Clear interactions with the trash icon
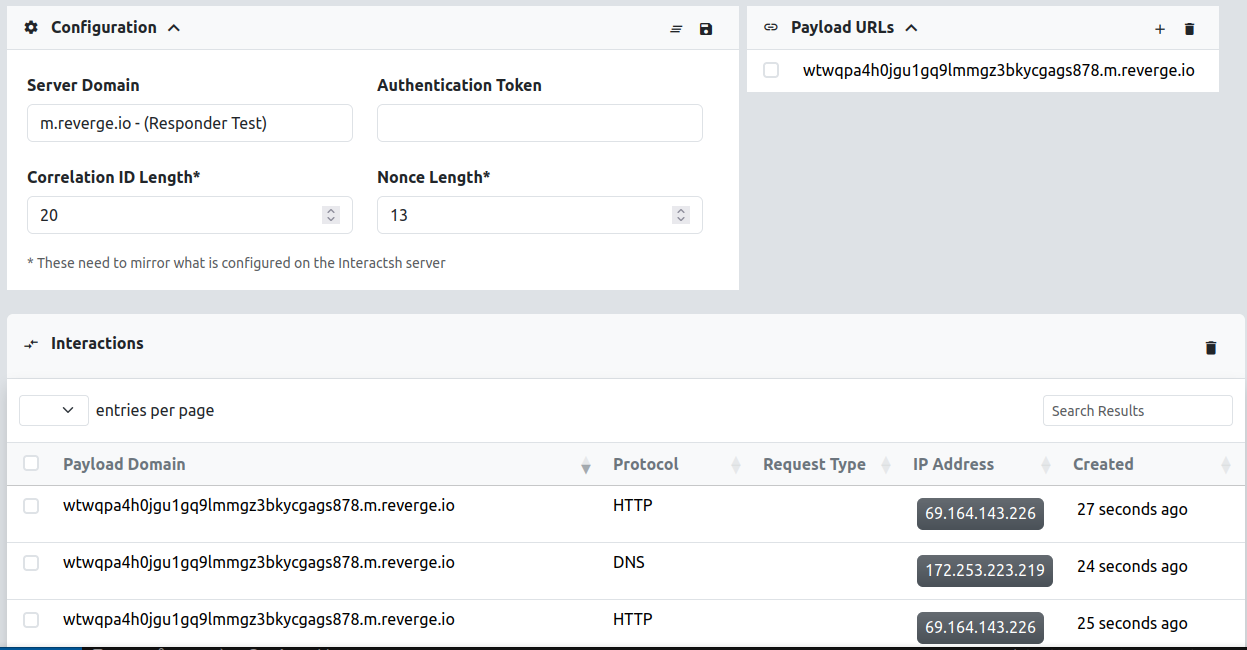The image size is (1247, 650). coord(1211,348)
